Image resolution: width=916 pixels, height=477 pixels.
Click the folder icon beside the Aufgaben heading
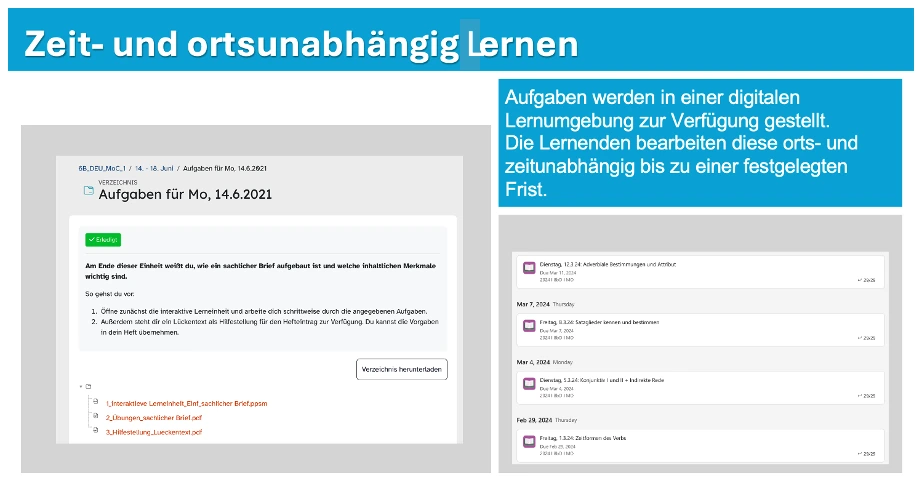coord(88,191)
